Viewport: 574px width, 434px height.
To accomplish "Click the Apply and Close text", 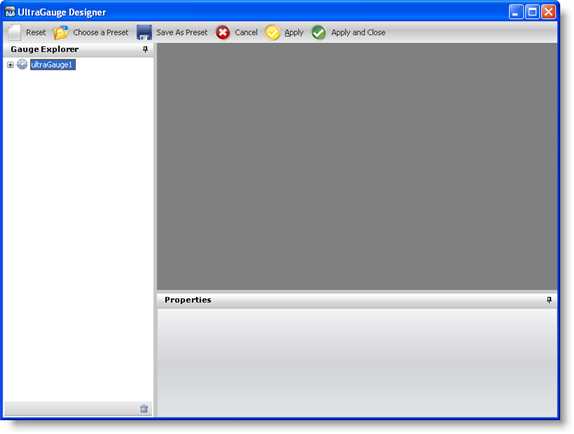I will pyautogui.click(x=358, y=33).
